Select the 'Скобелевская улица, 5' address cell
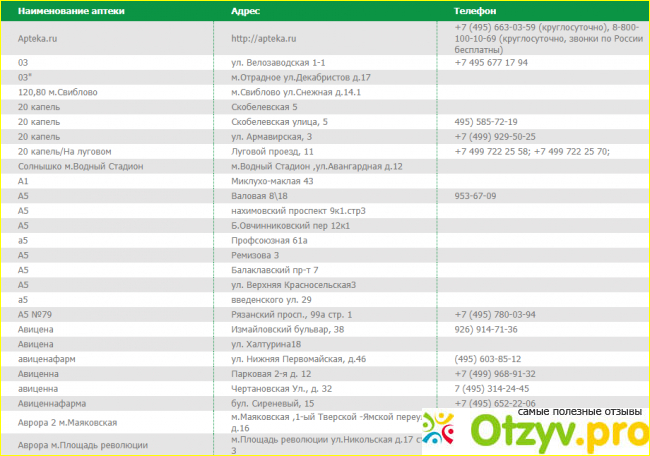Image resolution: width=650 pixels, height=456 pixels. pyautogui.click(x=279, y=121)
